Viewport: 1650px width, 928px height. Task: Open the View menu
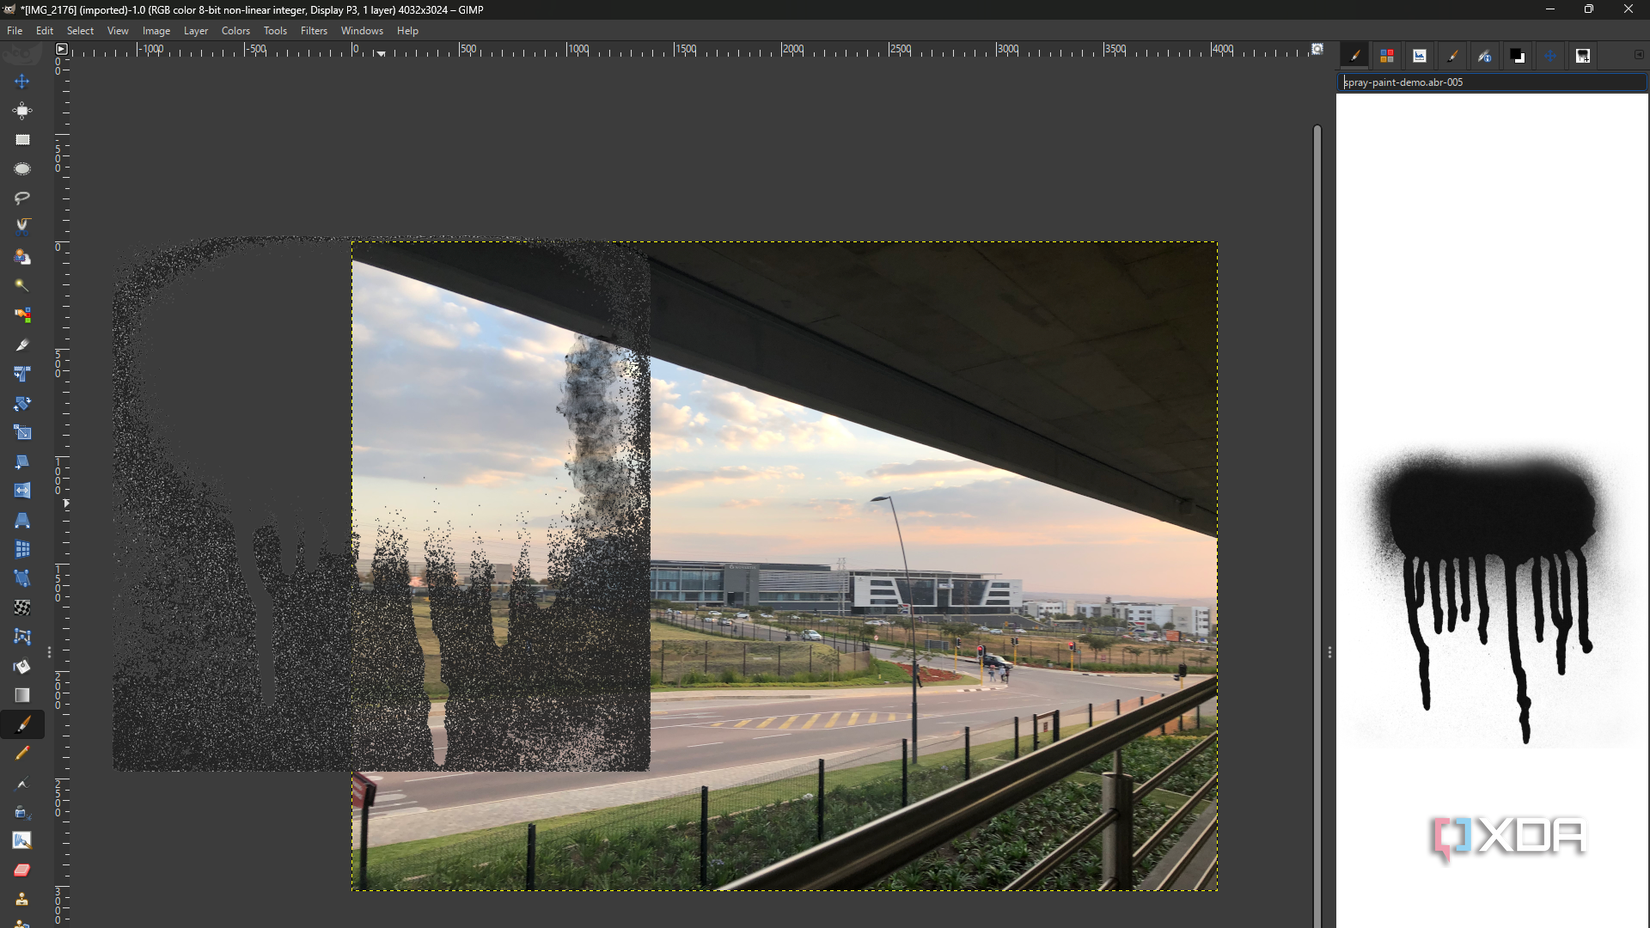coord(118,31)
